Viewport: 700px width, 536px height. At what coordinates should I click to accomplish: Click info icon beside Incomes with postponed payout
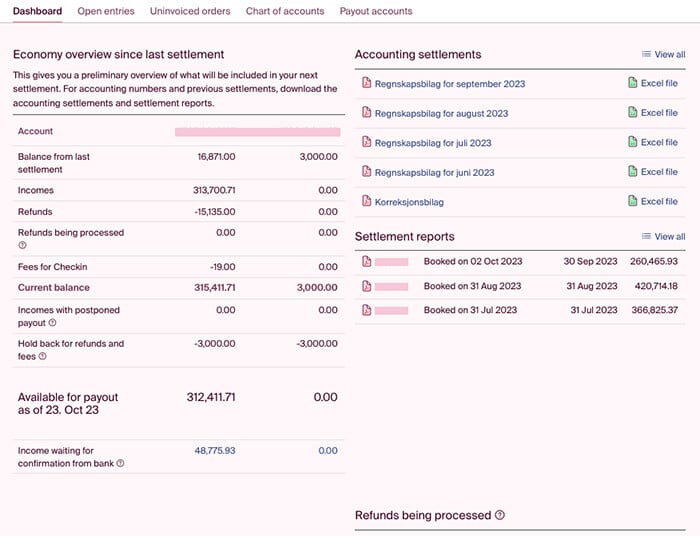point(52,323)
